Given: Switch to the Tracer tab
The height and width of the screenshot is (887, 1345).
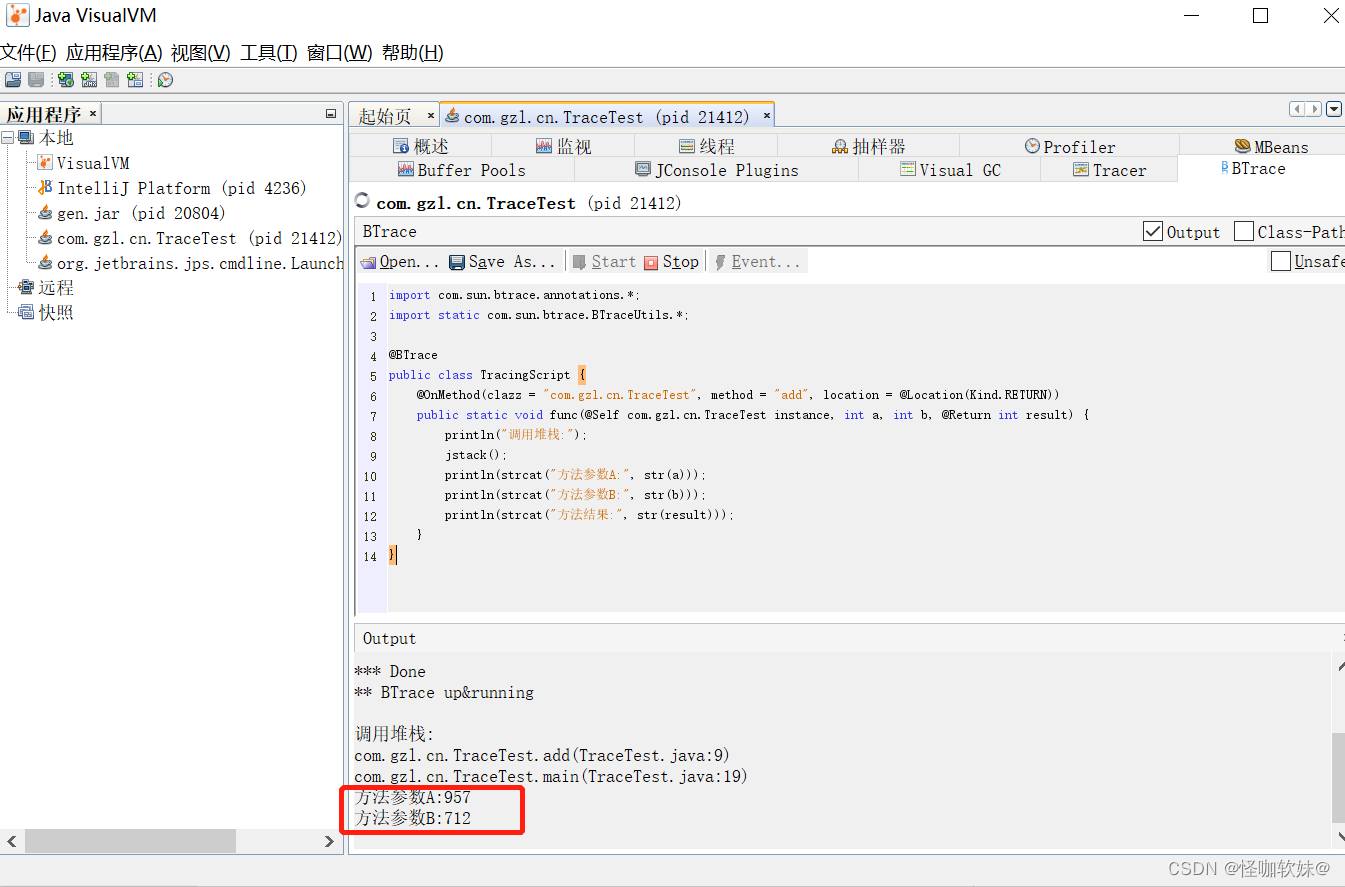Looking at the screenshot, I should coord(1110,170).
